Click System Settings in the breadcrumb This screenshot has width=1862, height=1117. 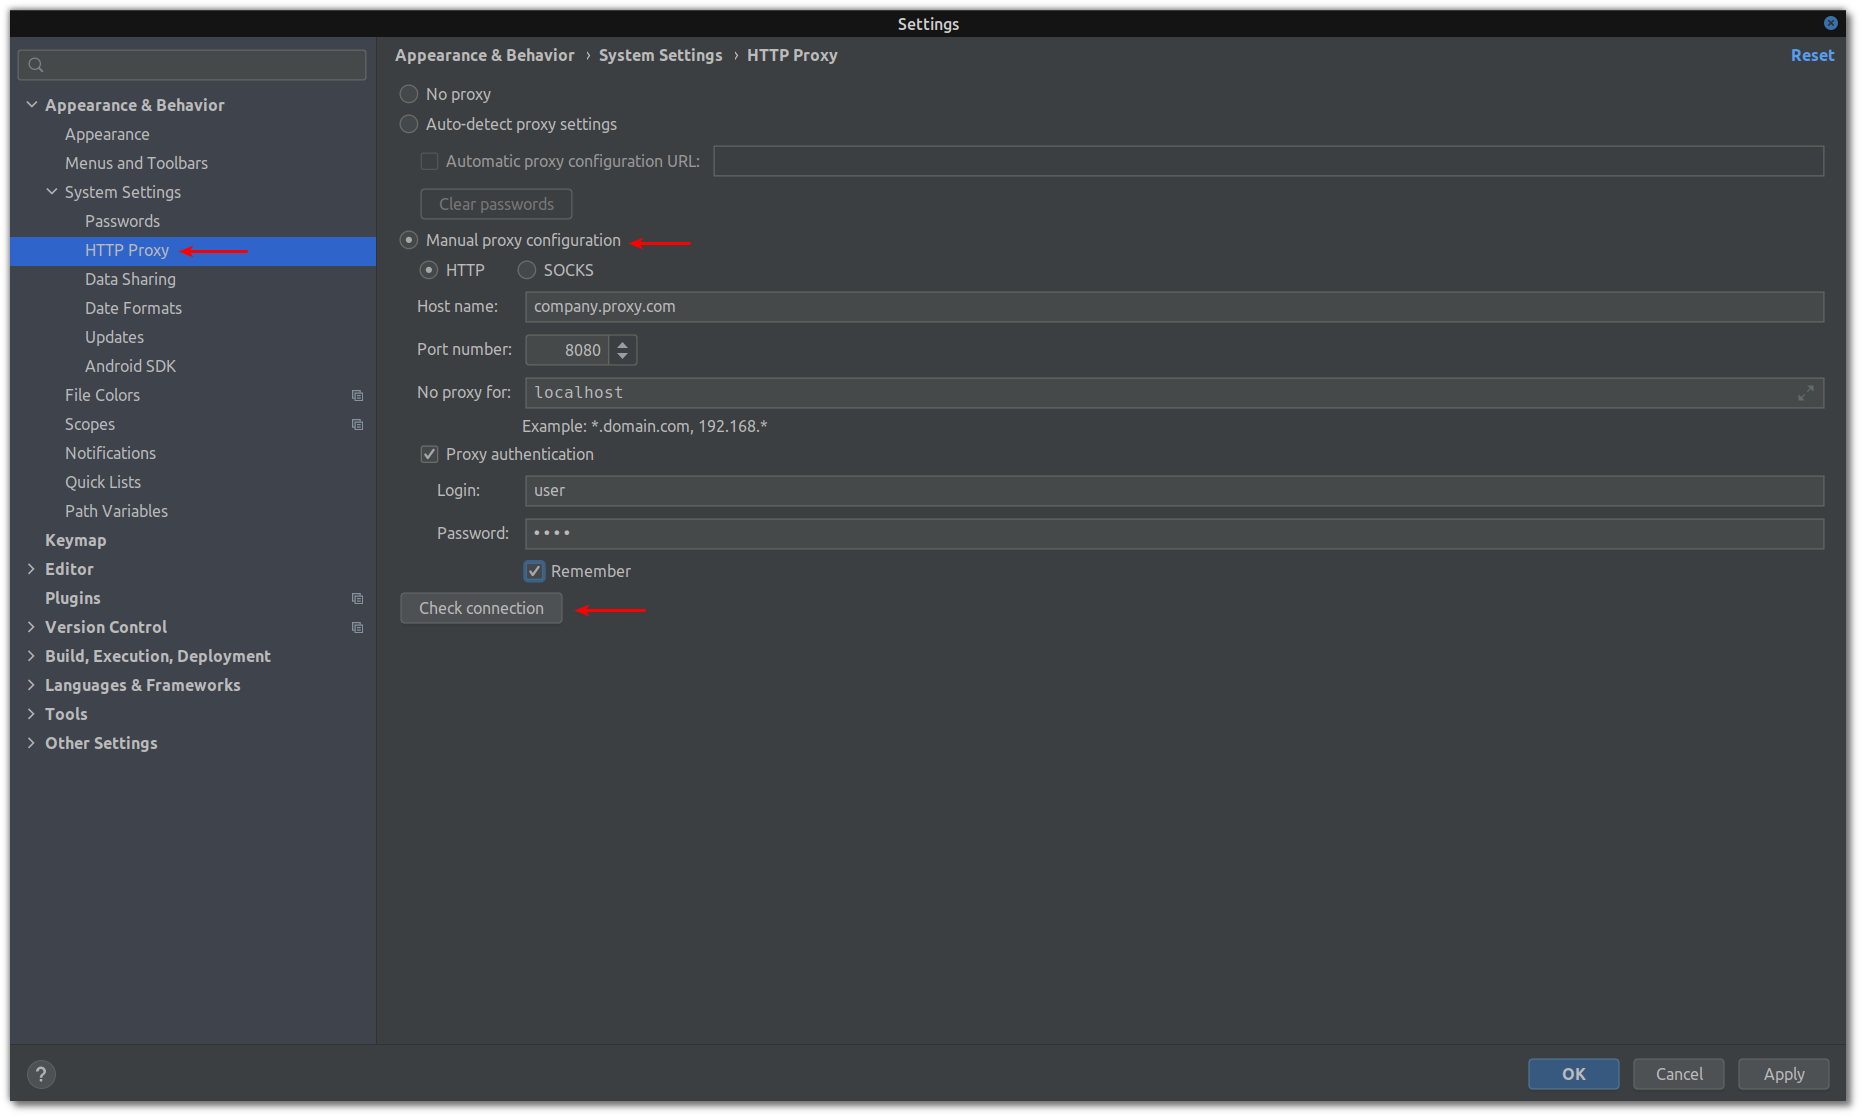pyautogui.click(x=660, y=55)
